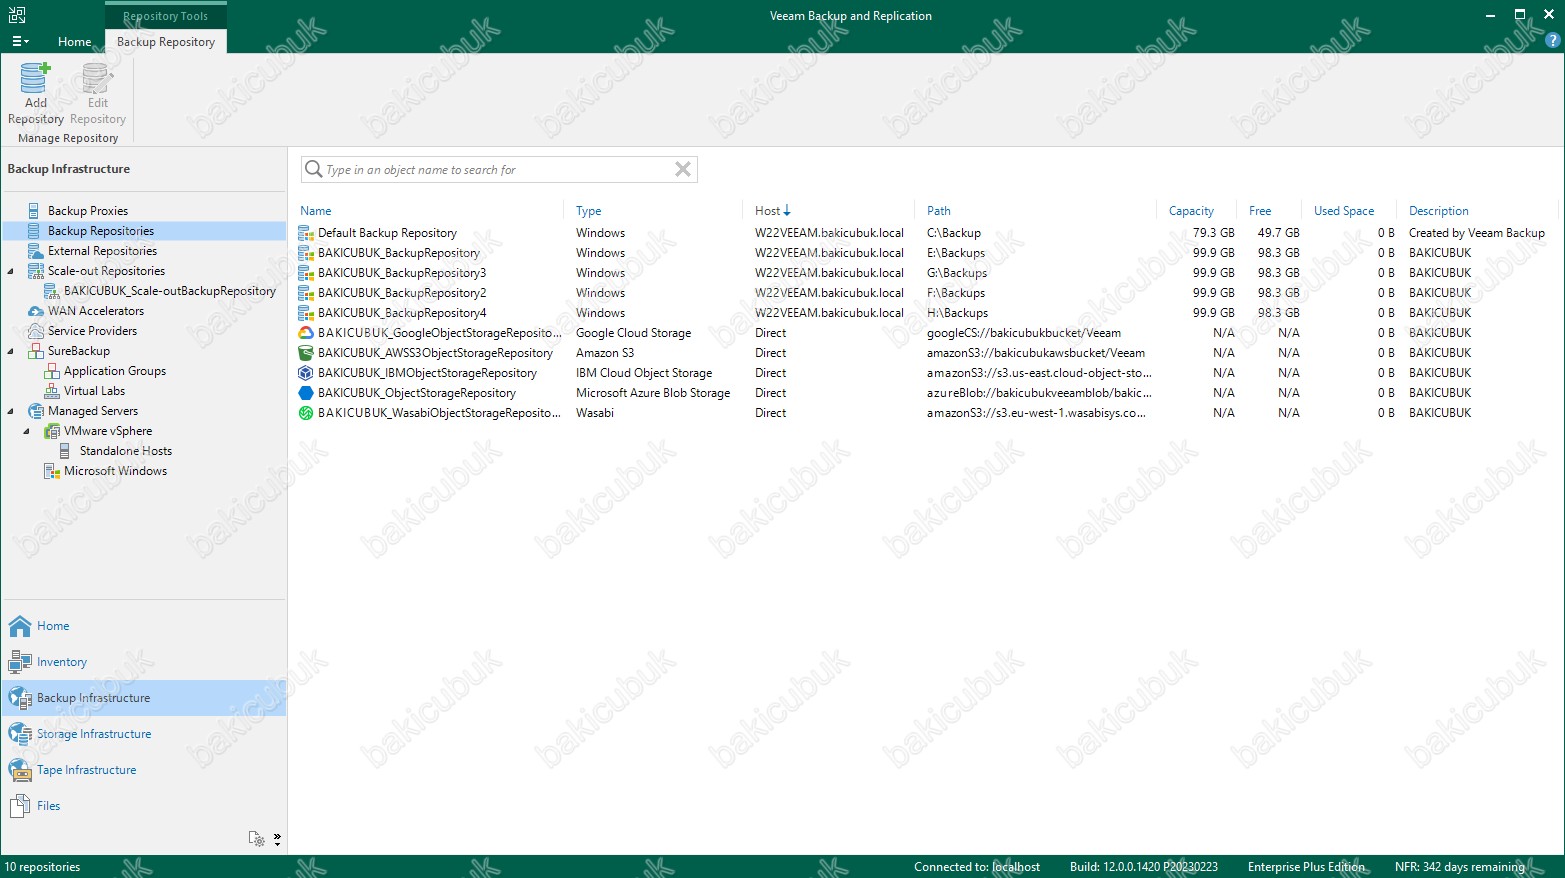Screen dimensions: 1565x878
Task: Open Storage Infrastructure navigation pane
Action: (x=144, y=734)
